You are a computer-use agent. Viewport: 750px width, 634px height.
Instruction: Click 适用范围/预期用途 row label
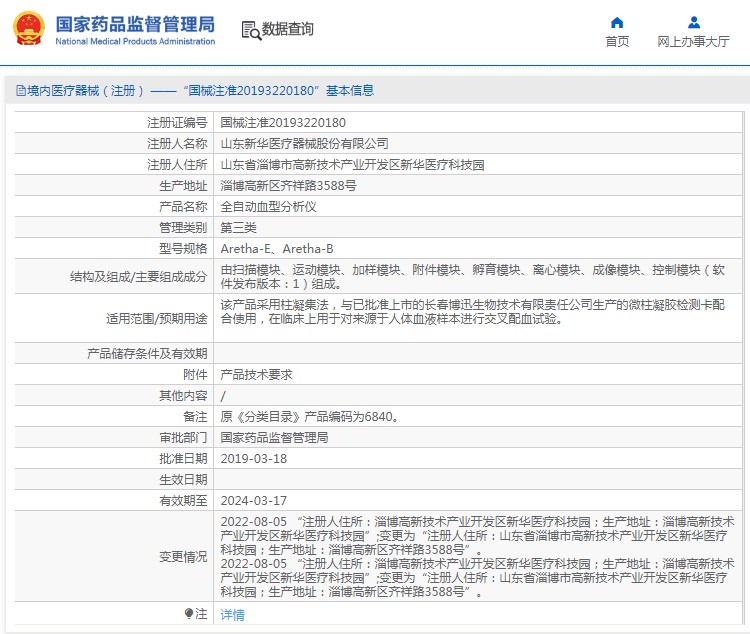tap(157, 319)
